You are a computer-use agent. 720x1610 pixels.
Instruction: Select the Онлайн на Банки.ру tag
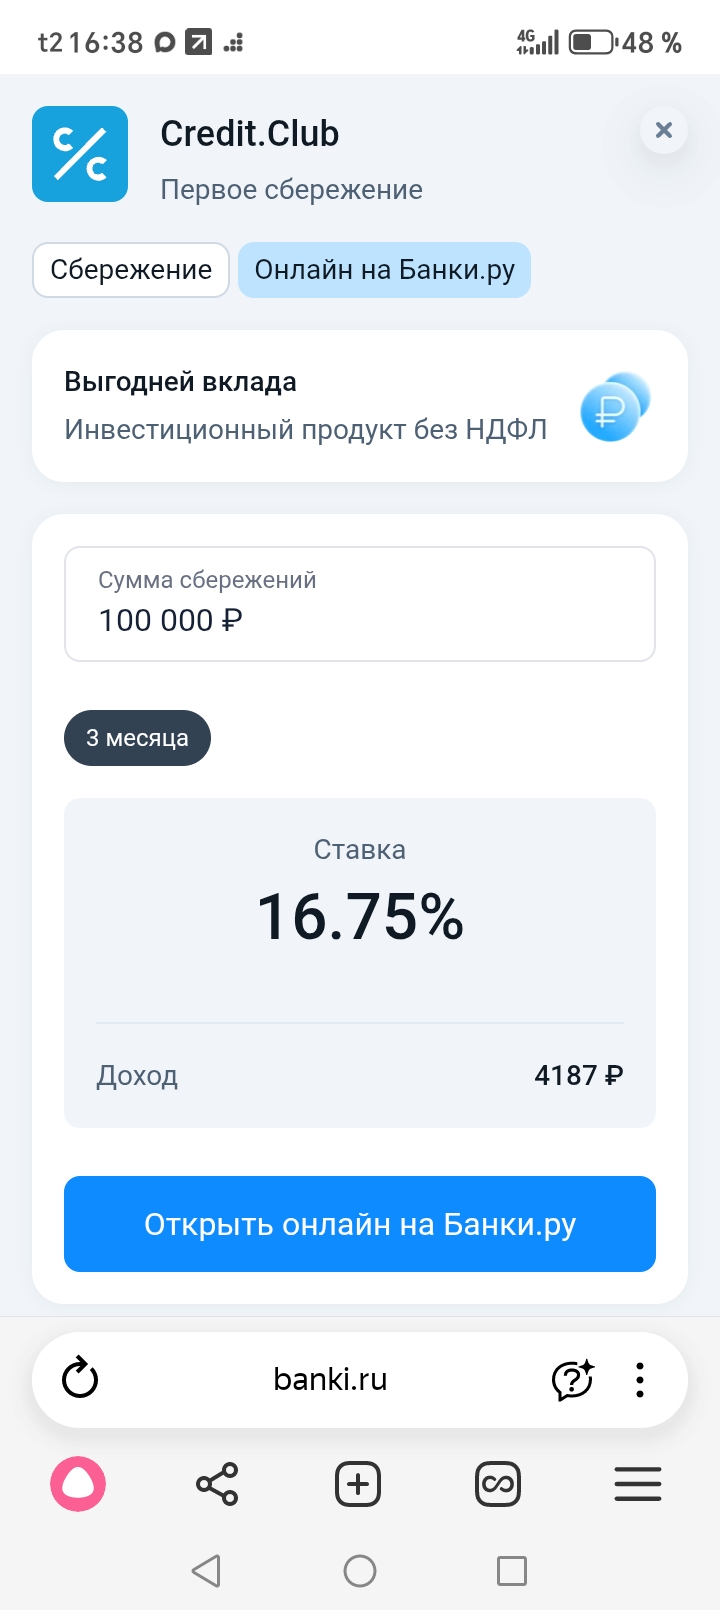384,270
